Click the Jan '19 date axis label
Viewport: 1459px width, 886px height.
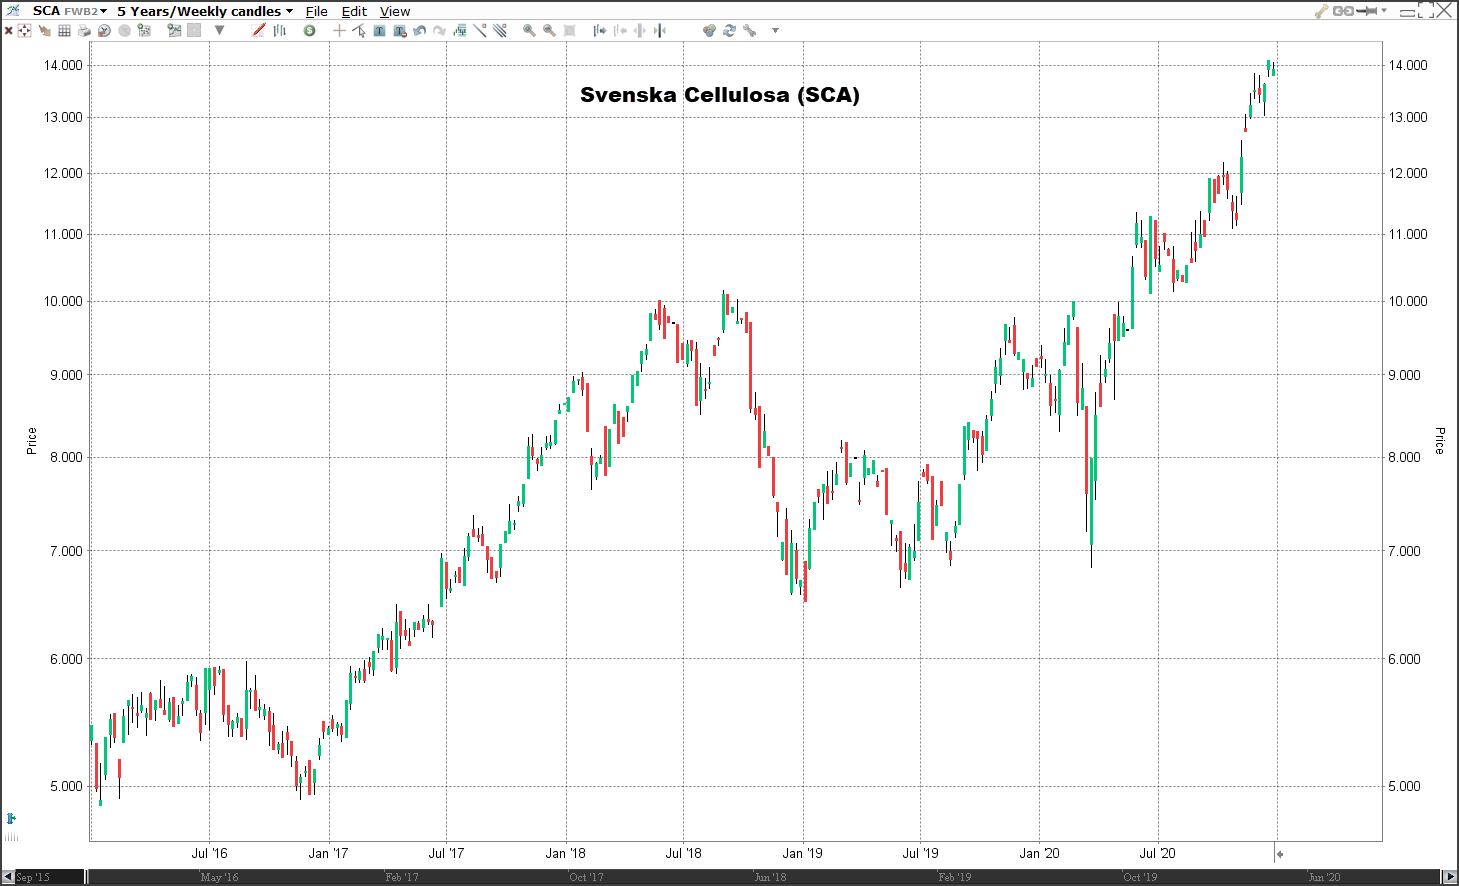pyautogui.click(x=802, y=853)
